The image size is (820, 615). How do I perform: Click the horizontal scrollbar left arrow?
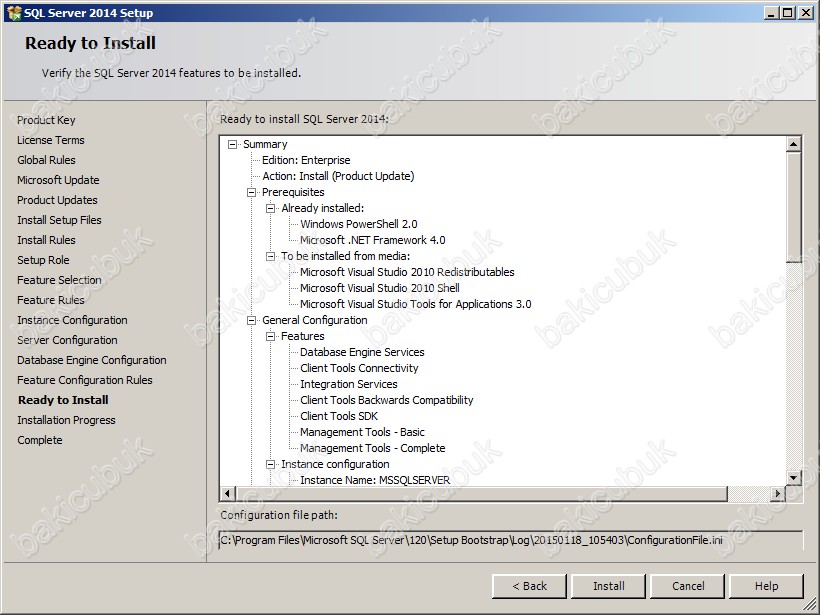227,493
